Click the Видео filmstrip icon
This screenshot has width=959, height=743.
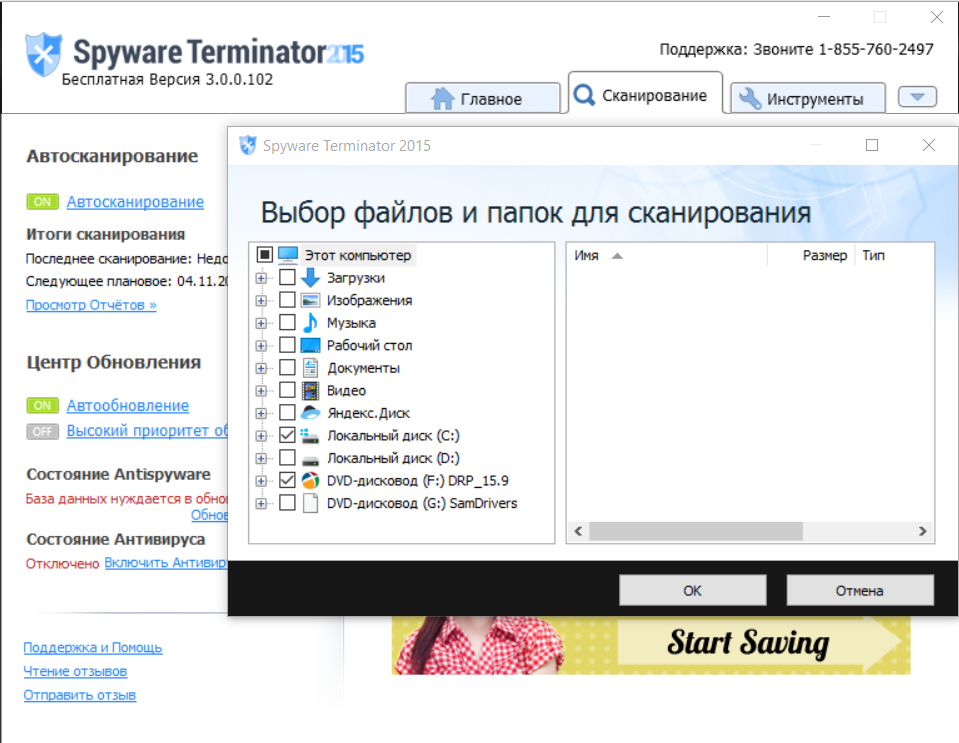311,390
